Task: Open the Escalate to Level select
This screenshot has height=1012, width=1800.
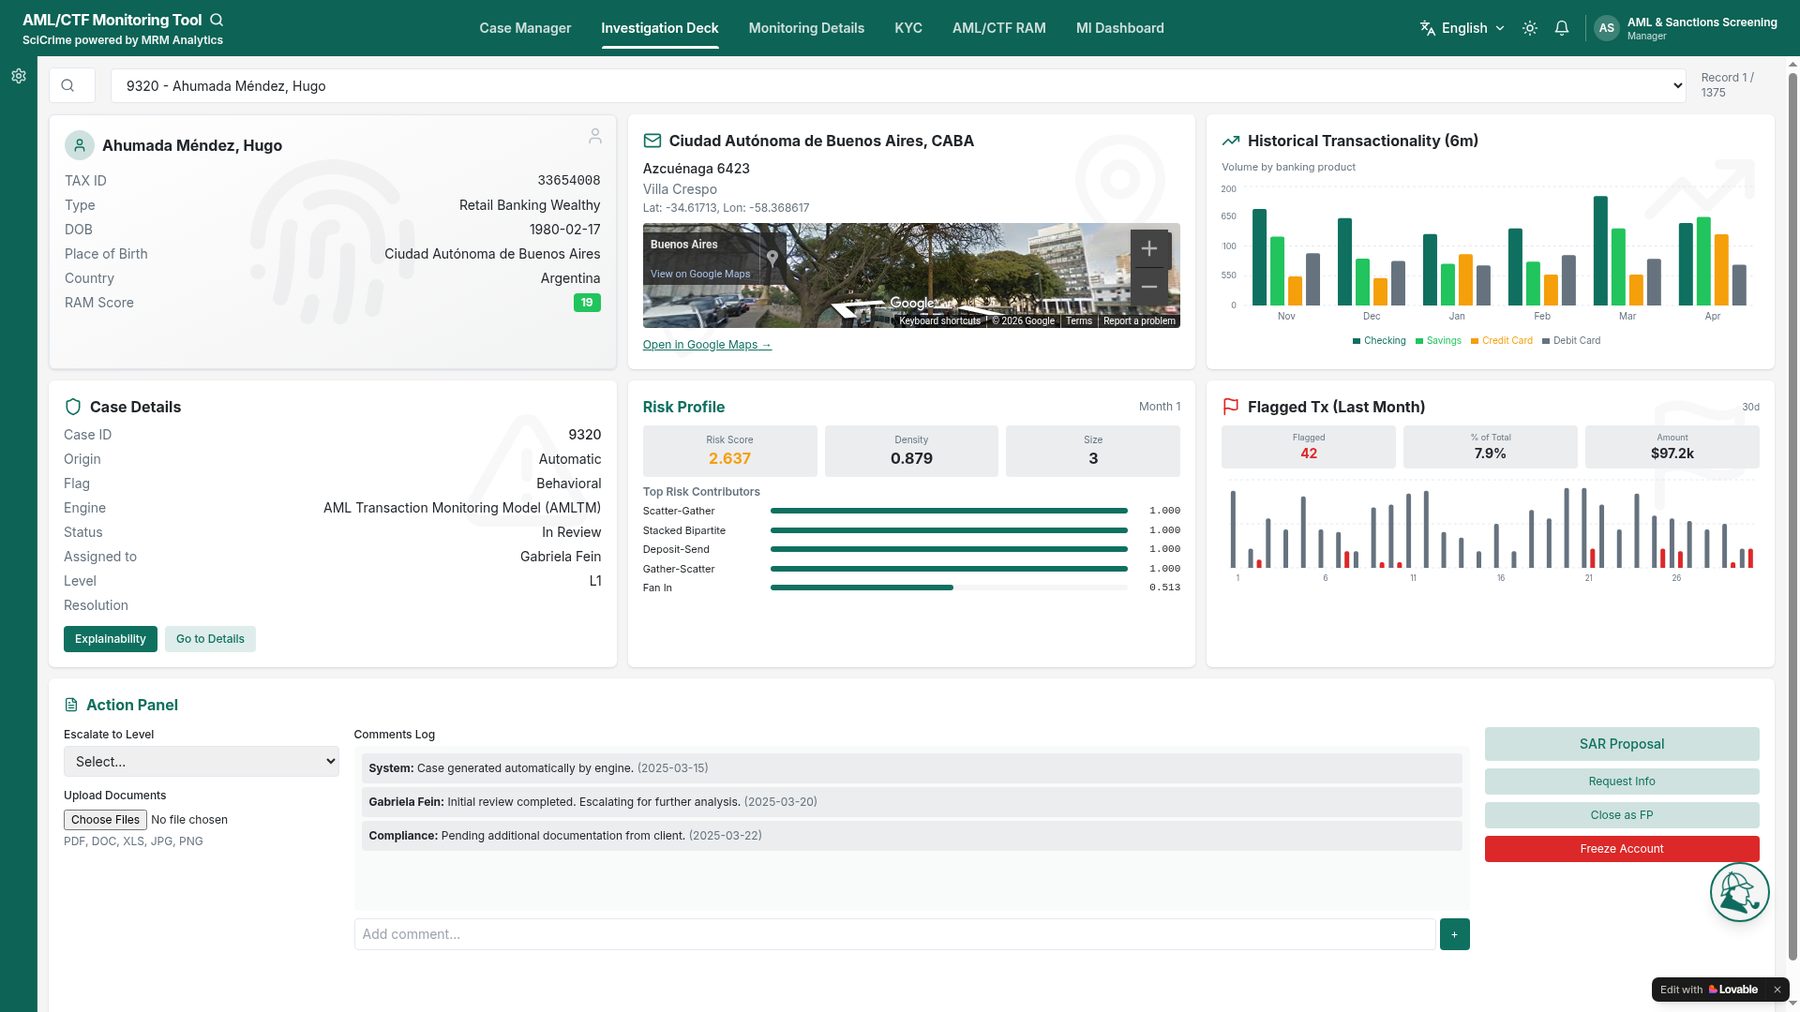Action: 201,761
